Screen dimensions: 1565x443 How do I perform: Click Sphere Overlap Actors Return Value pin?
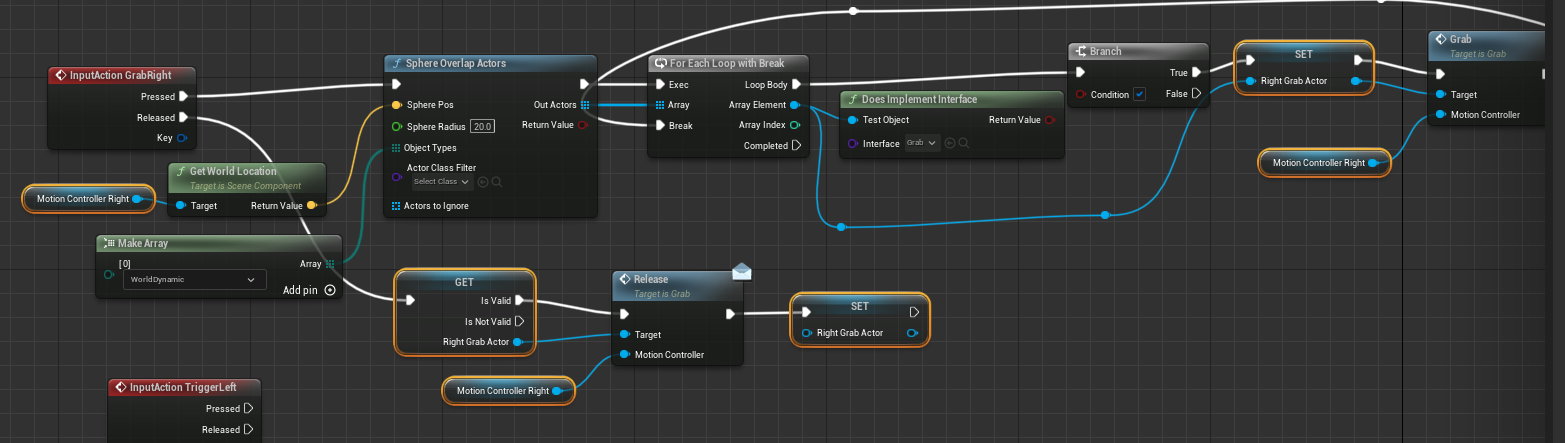pyautogui.click(x=583, y=125)
